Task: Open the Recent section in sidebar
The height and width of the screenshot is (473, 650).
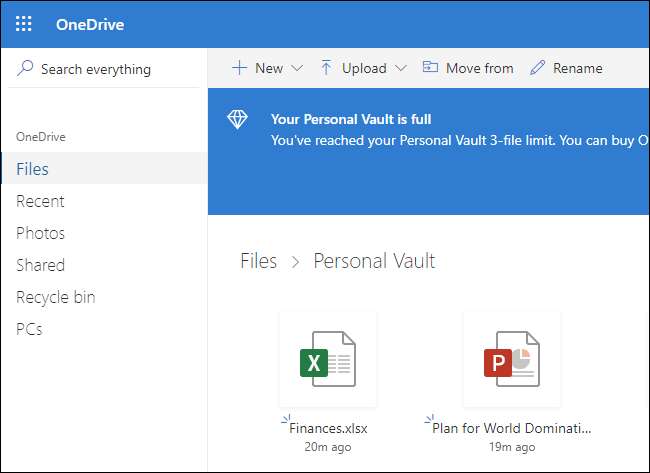Action: [40, 201]
